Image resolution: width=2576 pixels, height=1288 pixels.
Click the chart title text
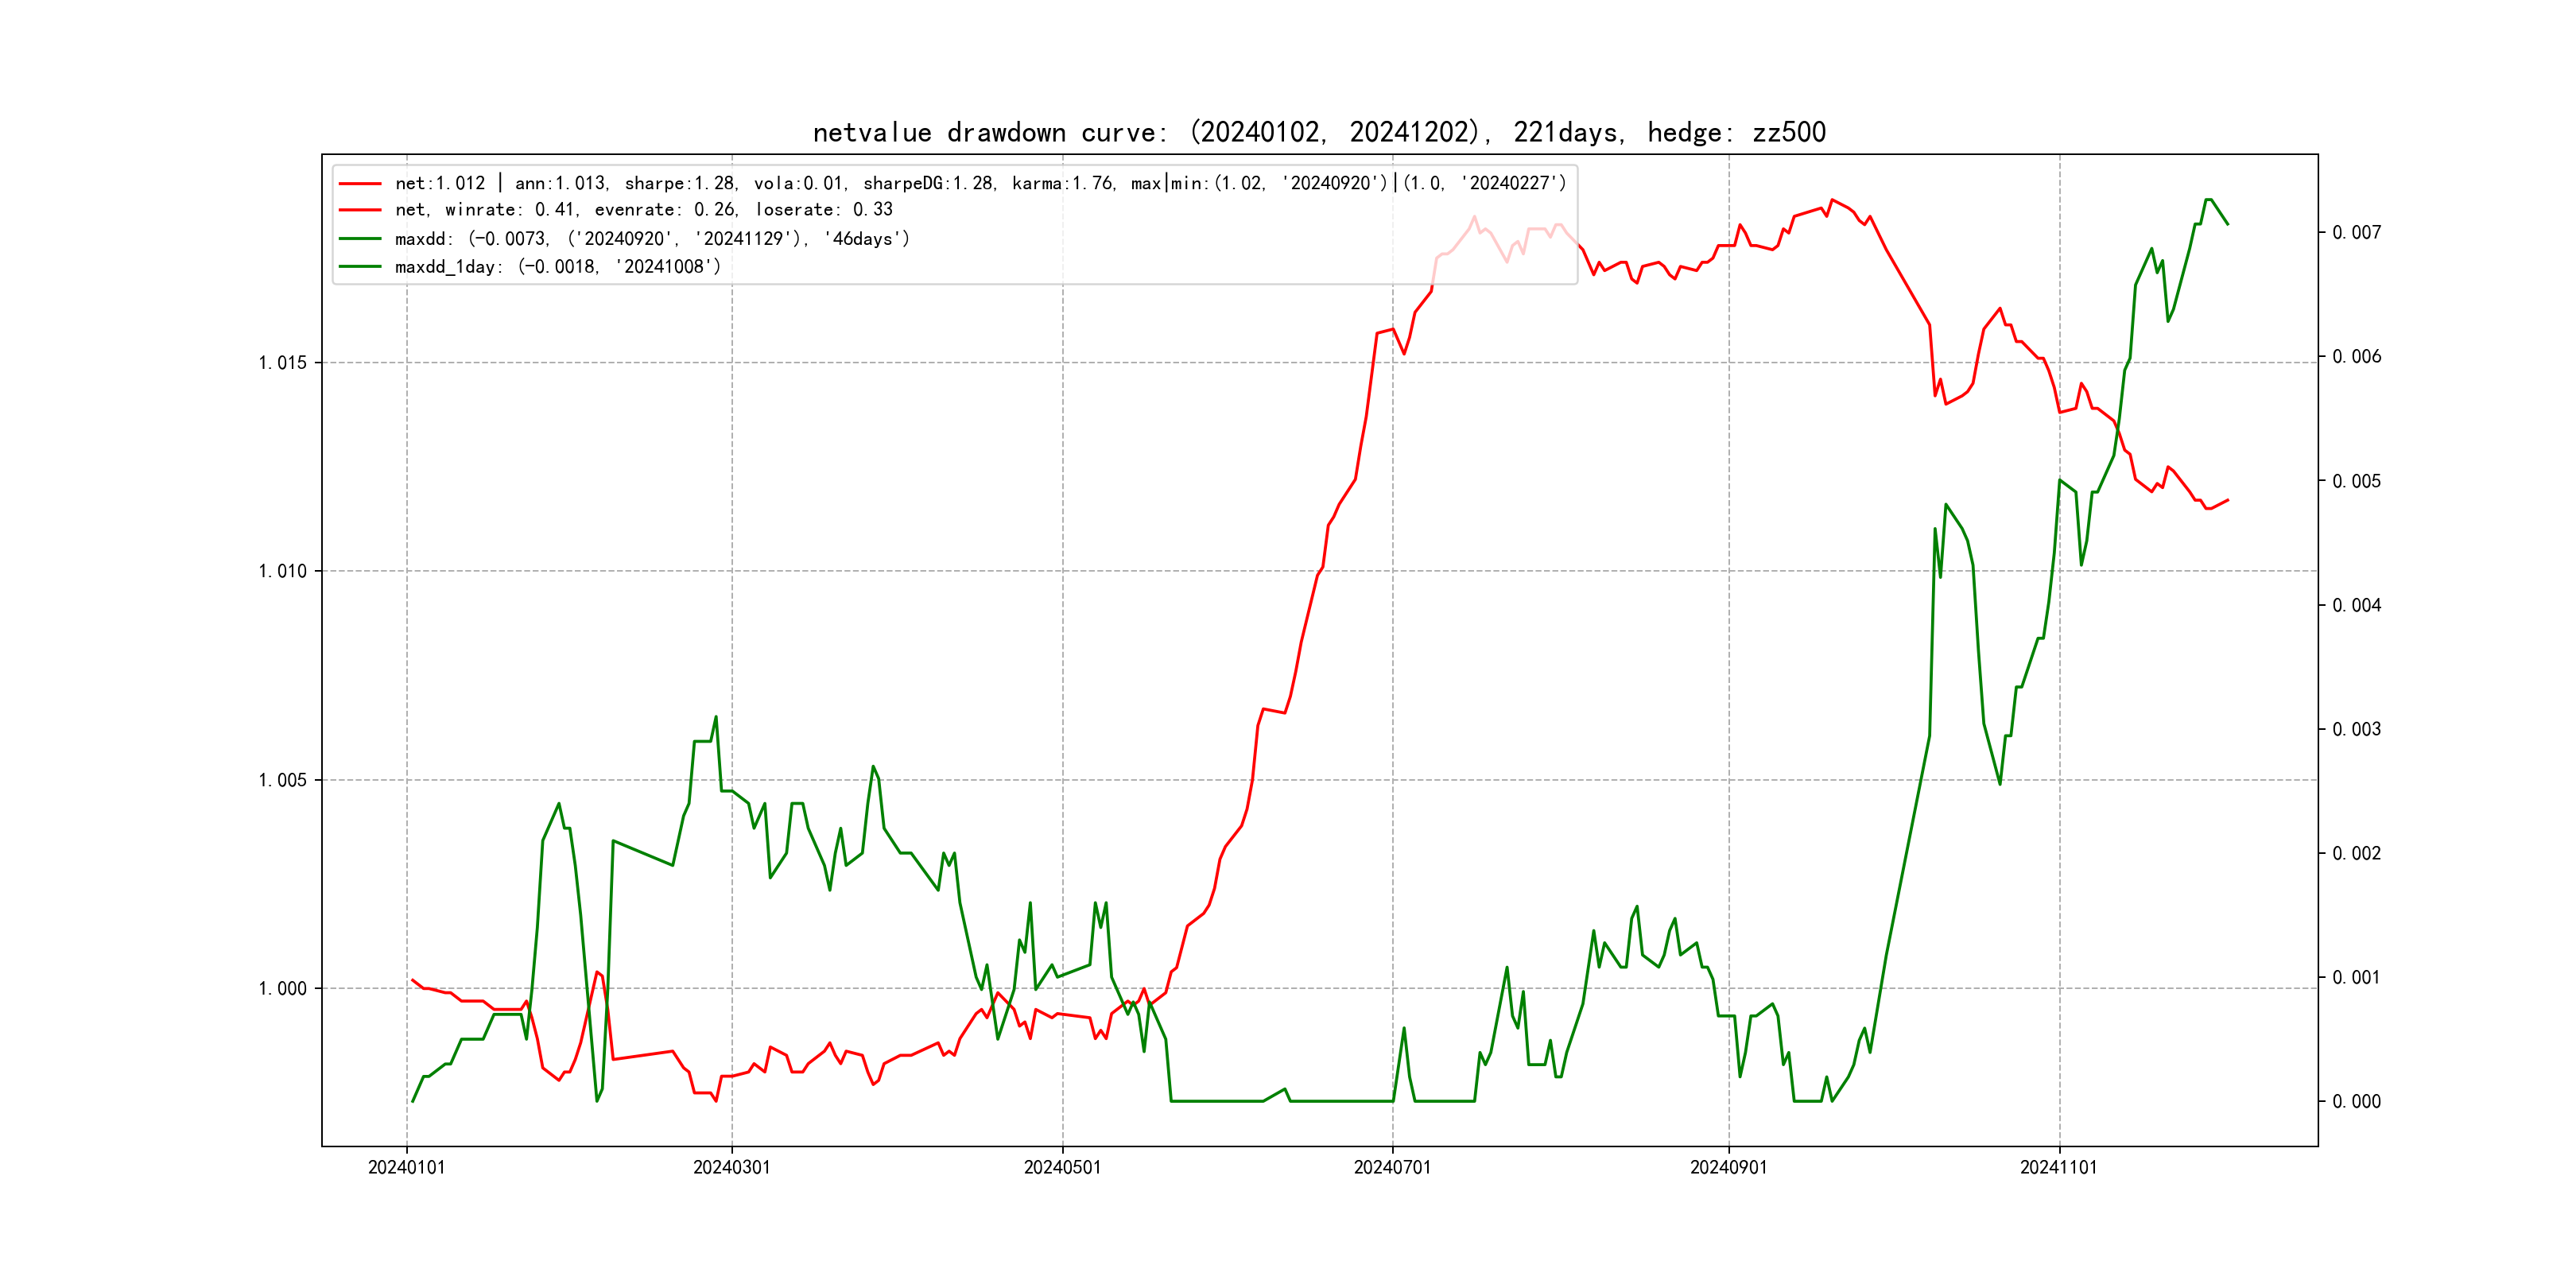1319,132
